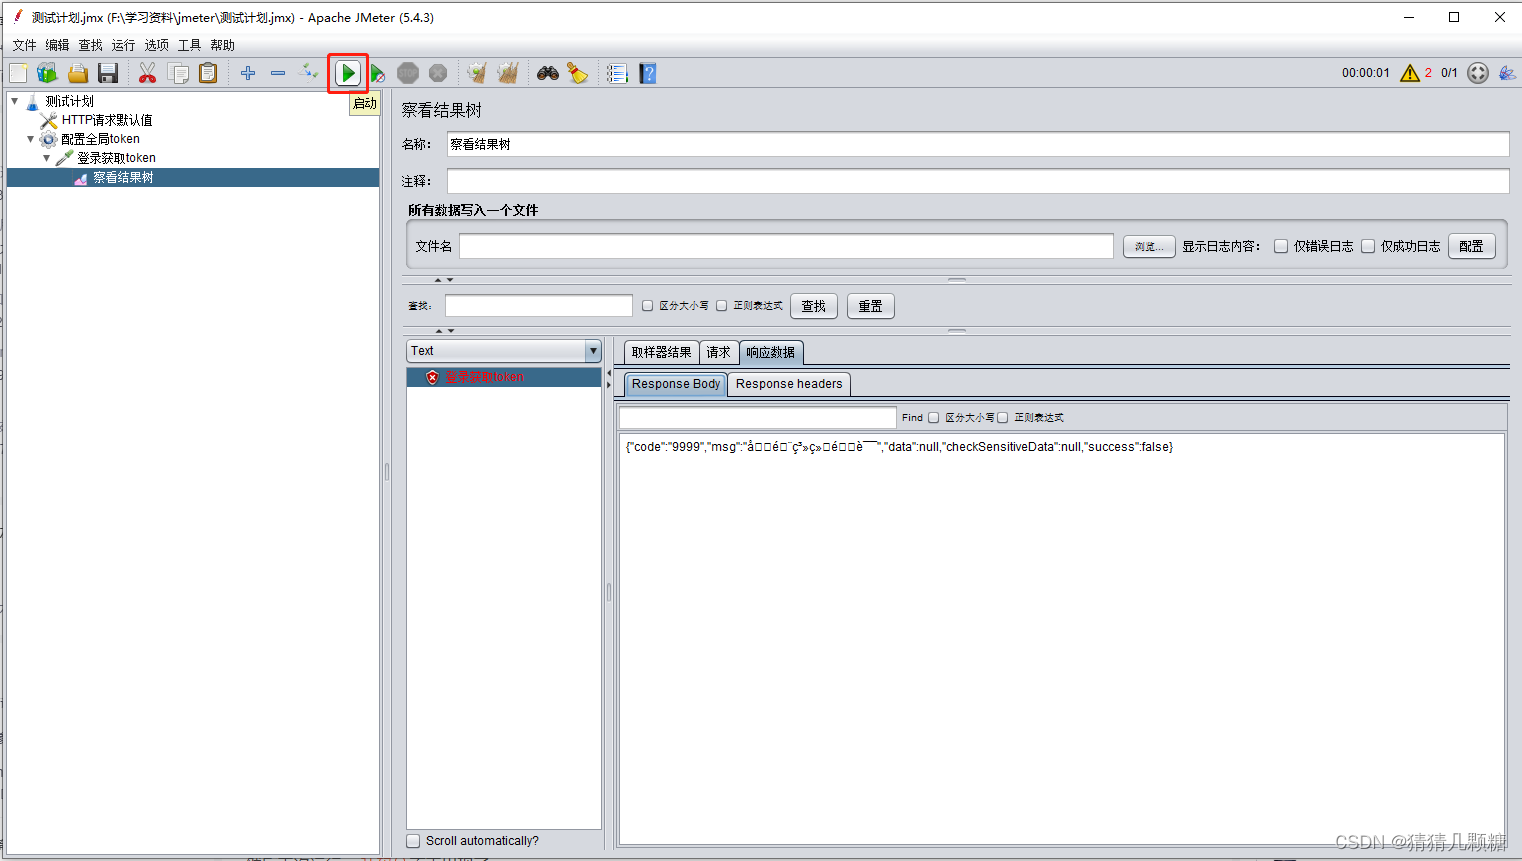Start the test with green play icon
This screenshot has height=861, width=1522.
347,73
